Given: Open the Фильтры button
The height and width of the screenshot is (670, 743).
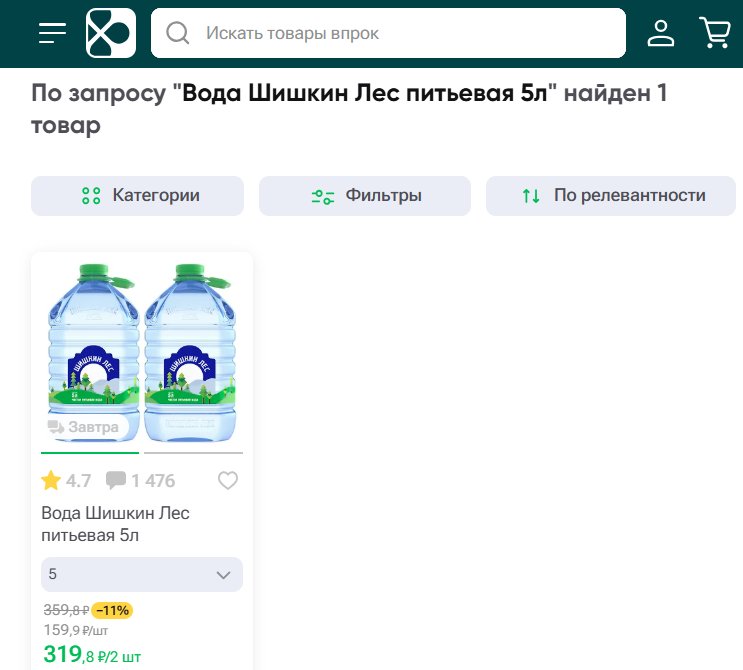Looking at the screenshot, I should click(365, 196).
